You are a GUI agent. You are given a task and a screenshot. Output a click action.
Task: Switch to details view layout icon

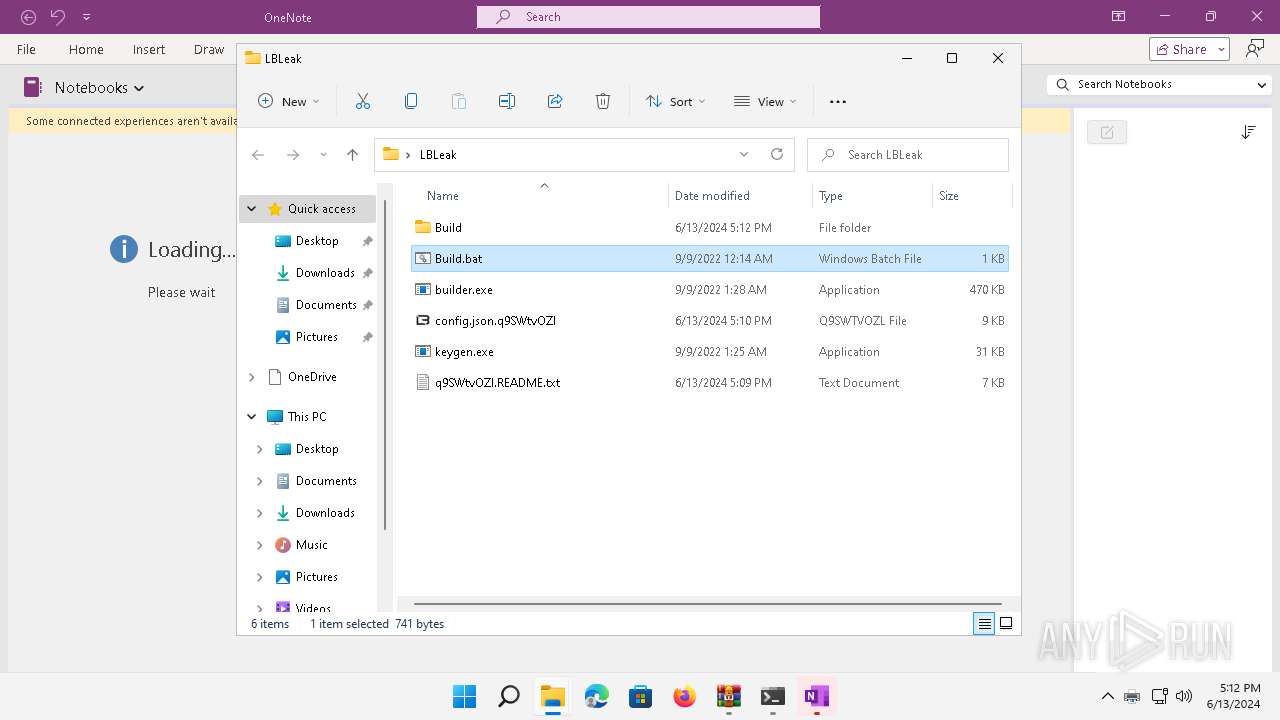pyautogui.click(x=984, y=623)
